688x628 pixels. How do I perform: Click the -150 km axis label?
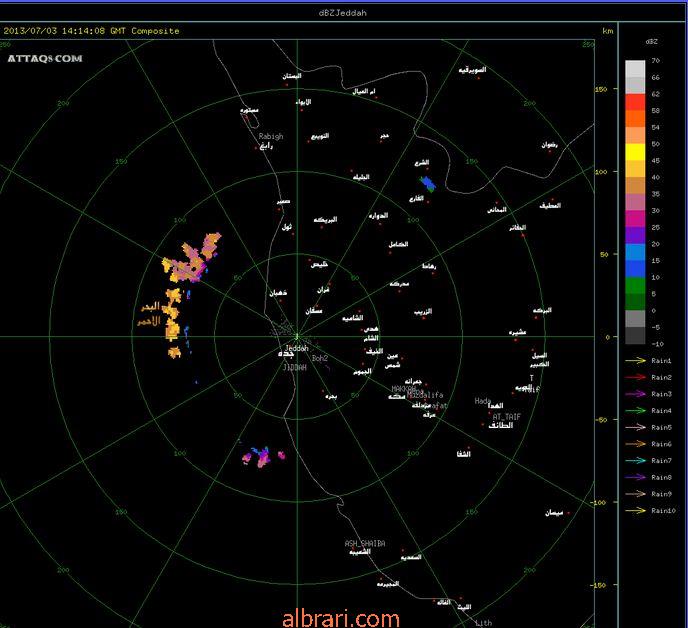(x=599, y=585)
